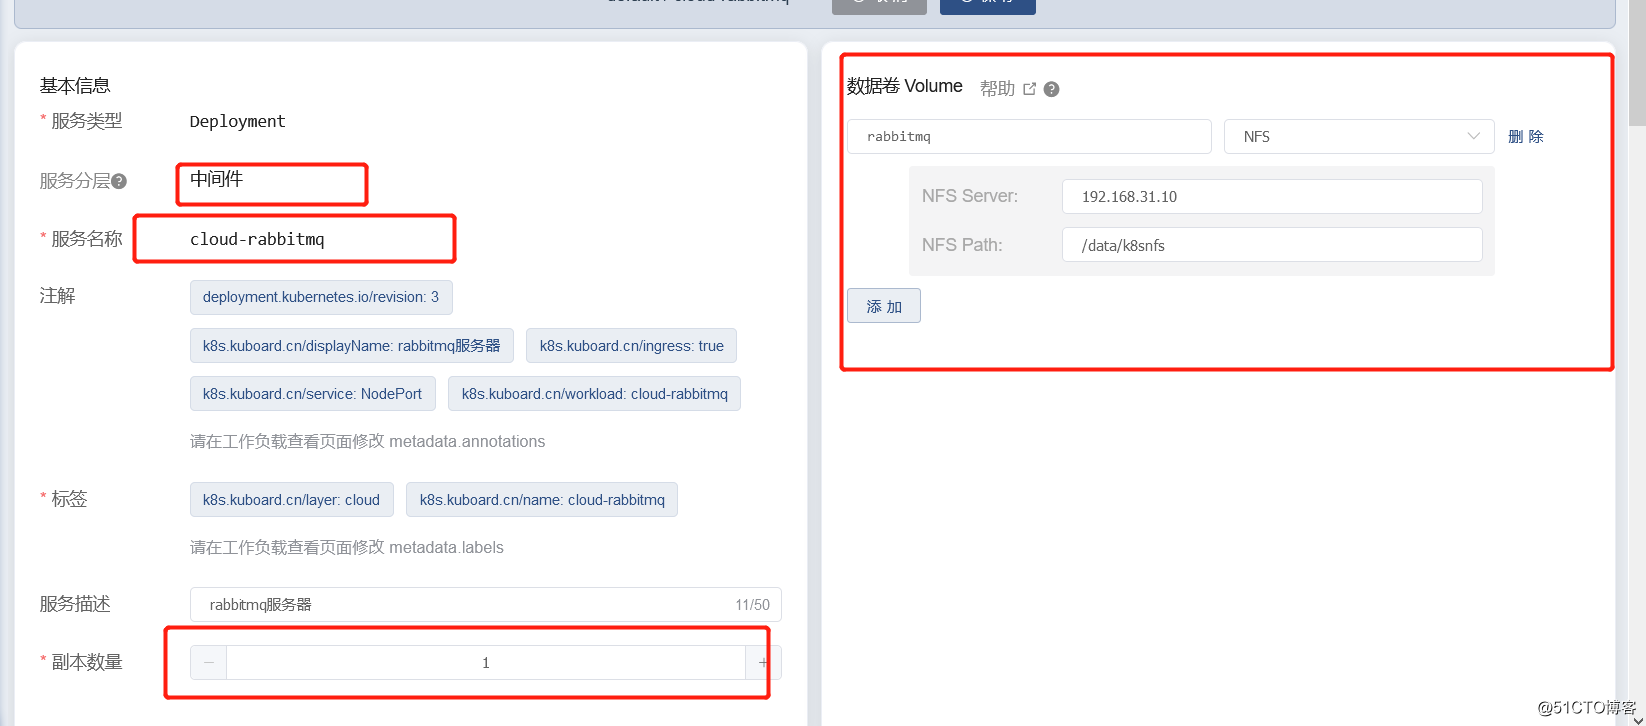This screenshot has width=1646, height=726.
Task: Click the 服务描述 description input
Action: click(x=486, y=604)
